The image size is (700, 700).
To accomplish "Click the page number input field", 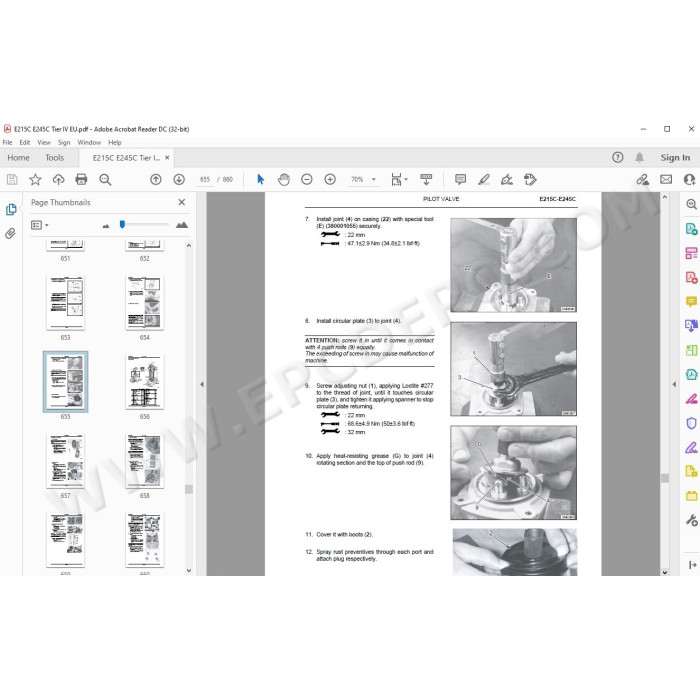I will click(205, 179).
